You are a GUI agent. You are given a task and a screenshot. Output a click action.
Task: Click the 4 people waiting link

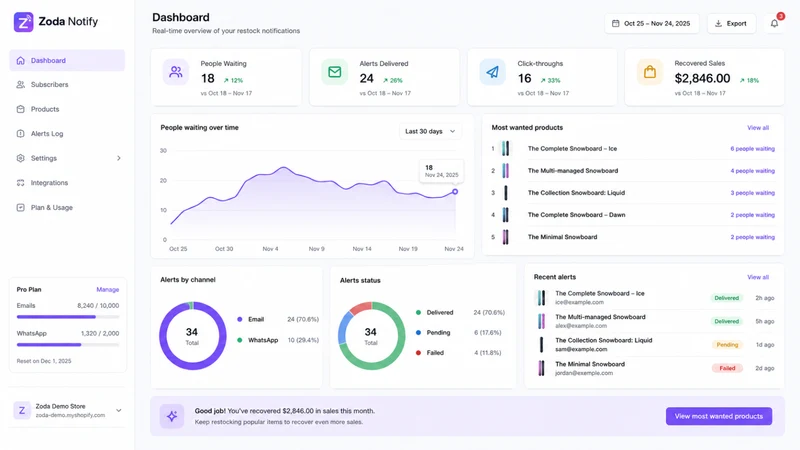tap(752, 171)
